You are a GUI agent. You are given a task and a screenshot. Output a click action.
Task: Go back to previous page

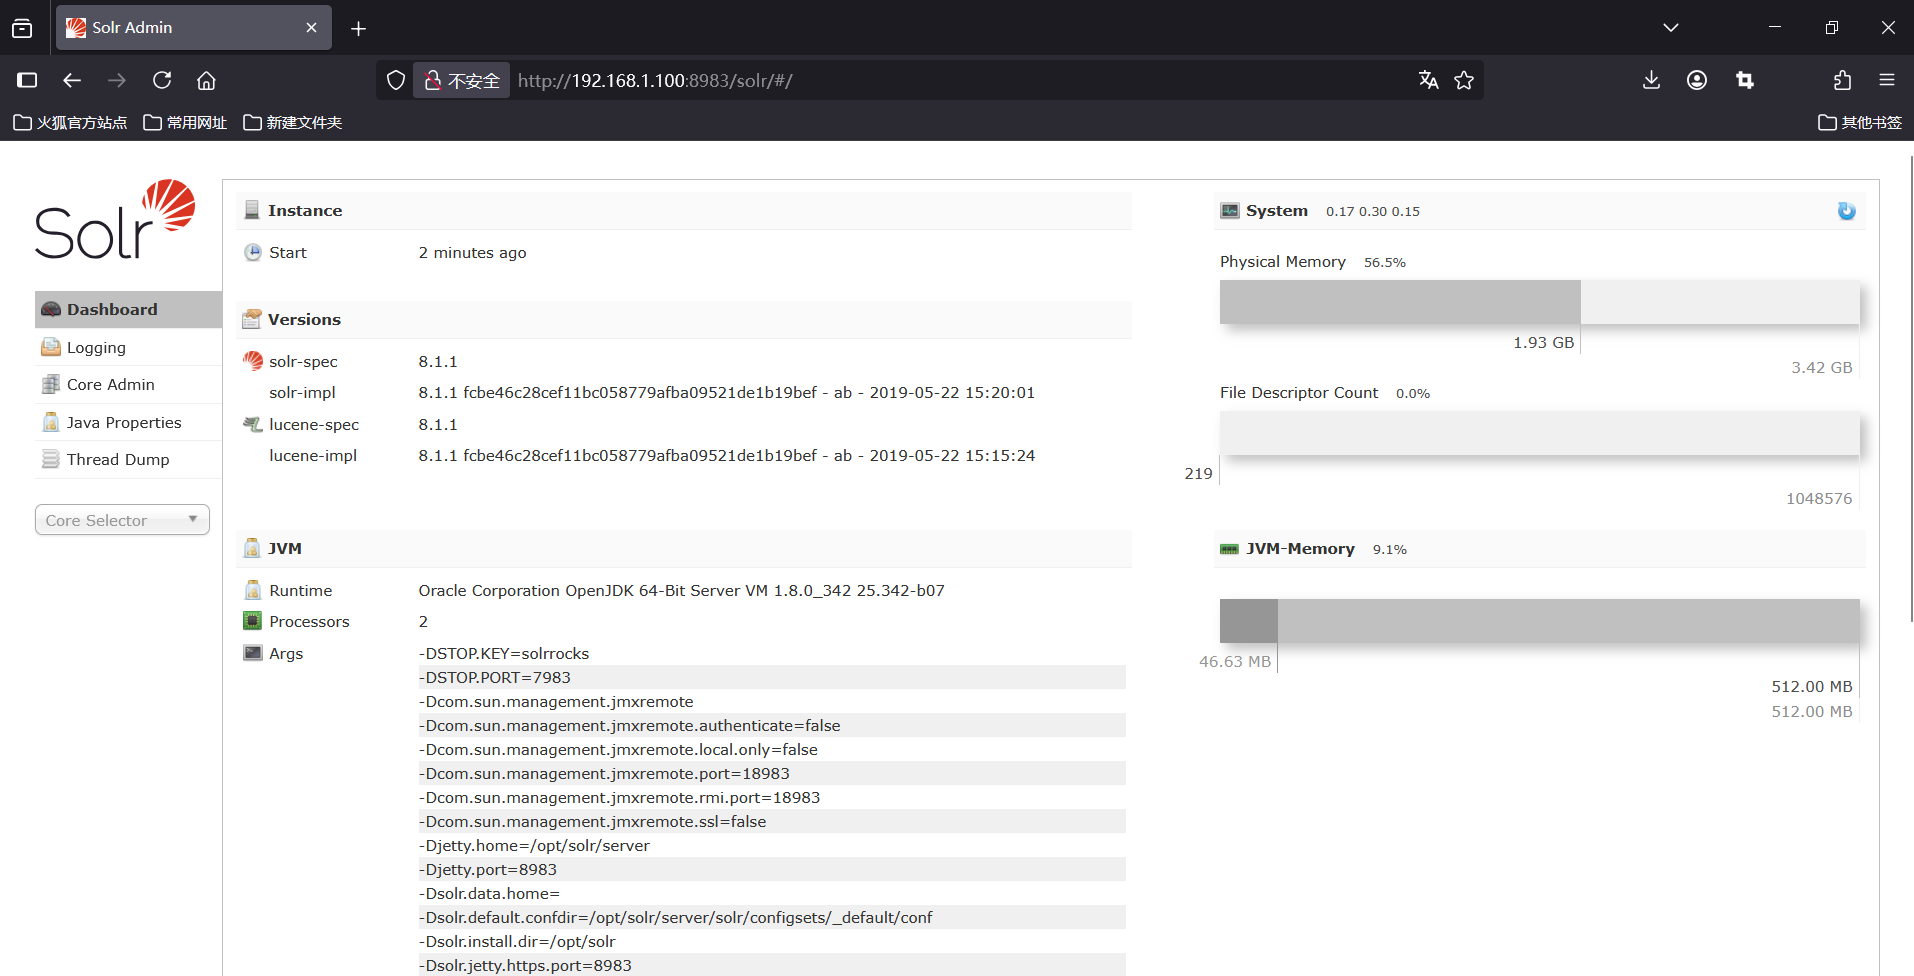[x=72, y=80]
